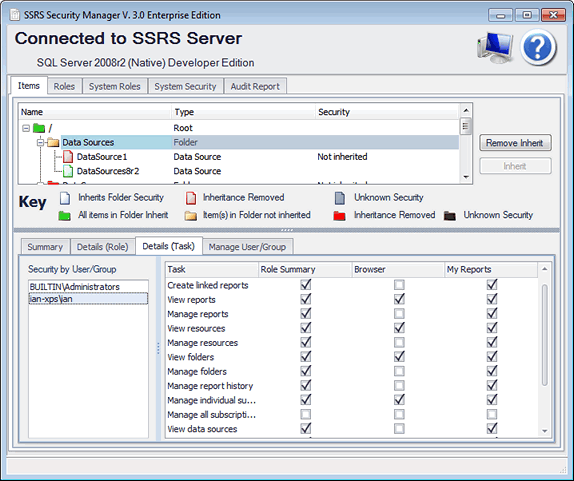Click the red DataSource1 document icon

(68, 157)
